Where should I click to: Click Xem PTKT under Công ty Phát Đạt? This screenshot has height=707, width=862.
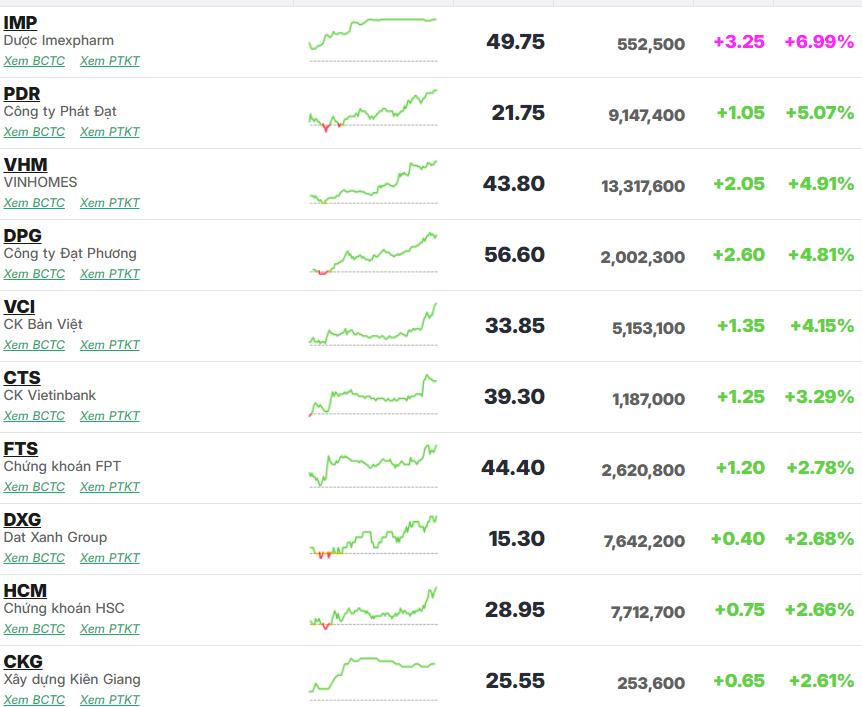[110, 132]
